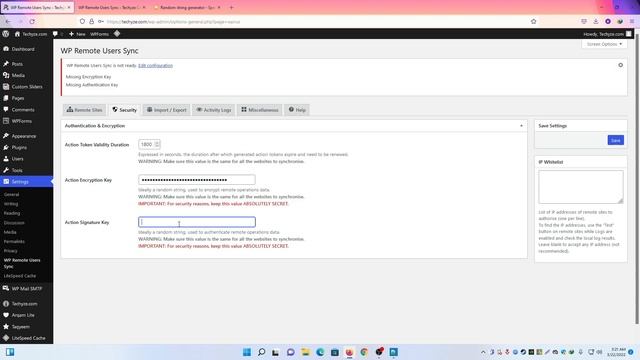Switch to Help tab
The width and height of the screenshot is (640, 360).
click(x=297, y=110)
